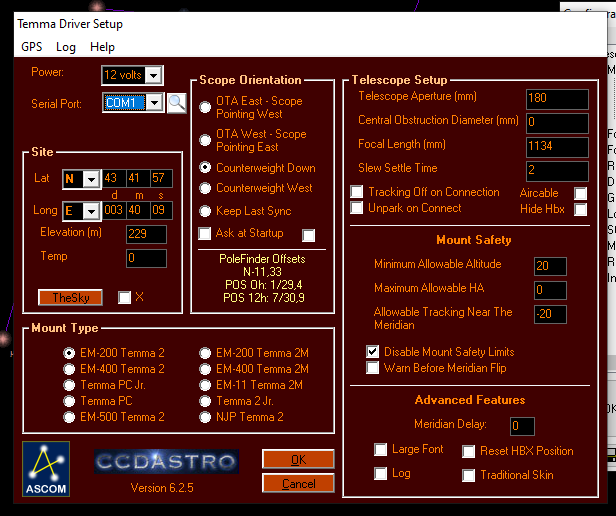Click the Minimum Allowable Altitude field
The width and height of the screenshot is (616, 516).
(550, 266)
